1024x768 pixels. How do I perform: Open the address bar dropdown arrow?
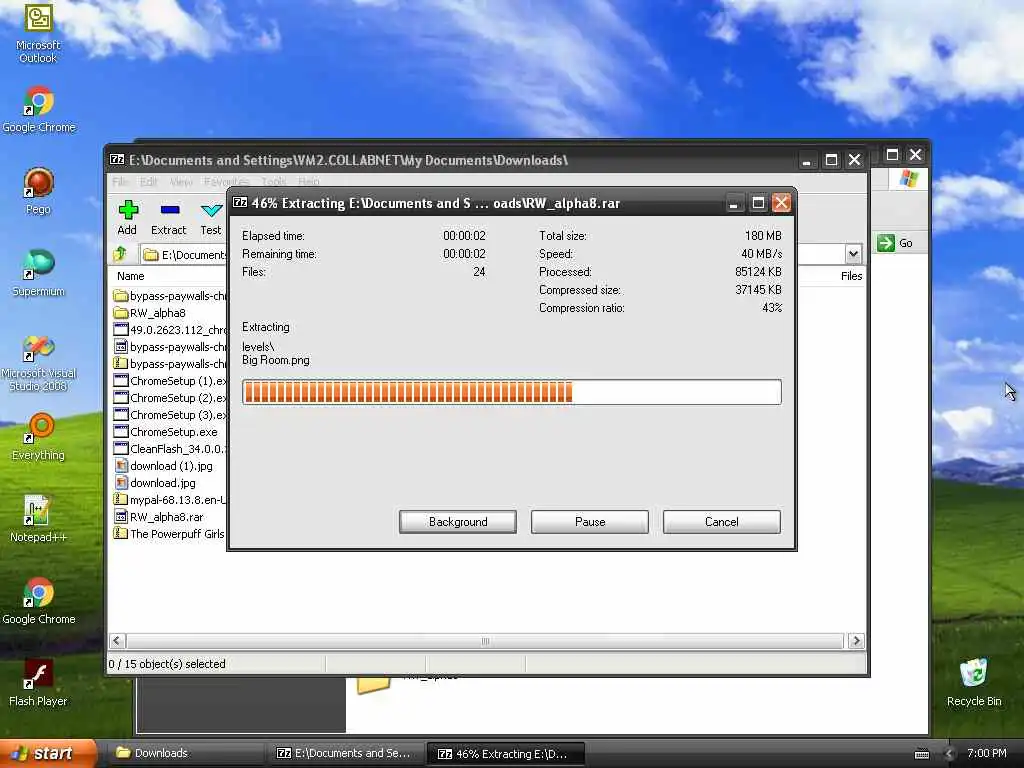[x=853, y=254]
